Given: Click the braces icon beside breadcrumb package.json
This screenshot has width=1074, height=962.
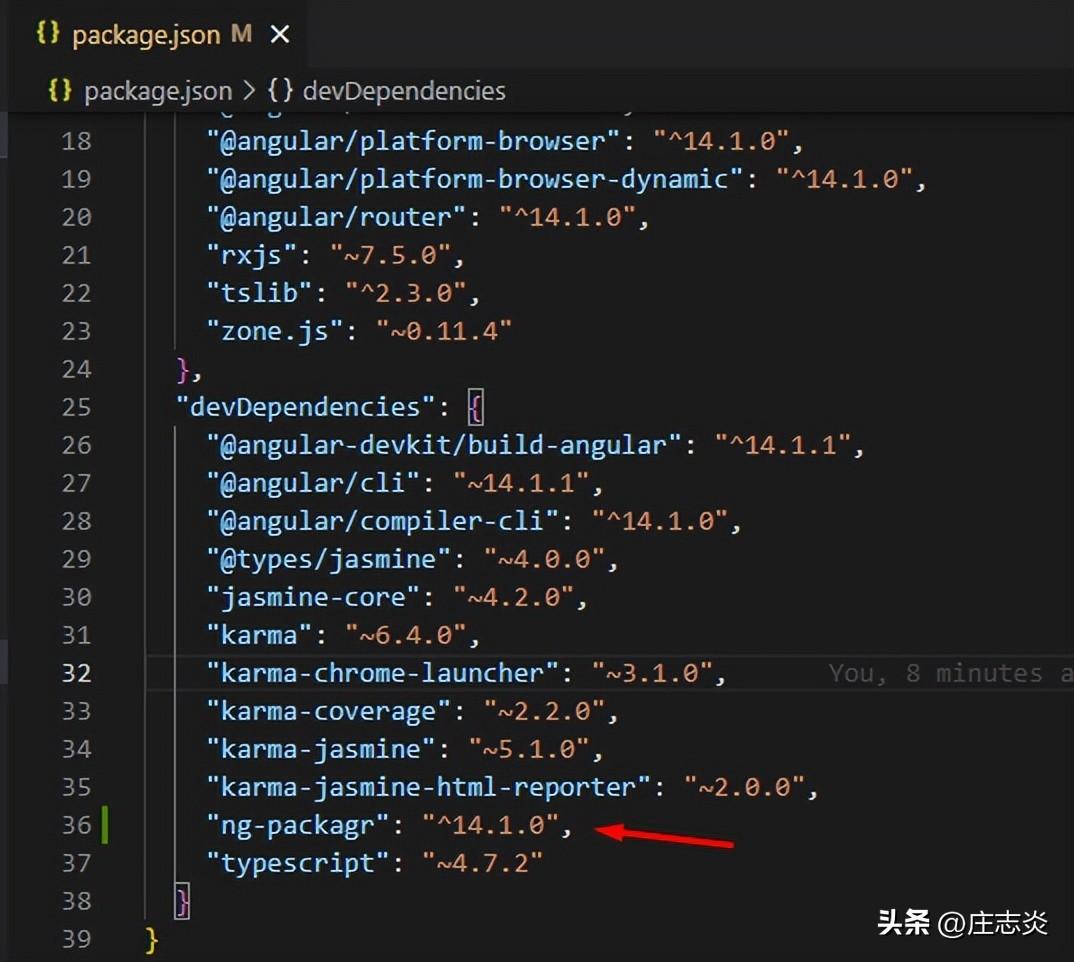Looking at the screenshot, I should point(60,91).
